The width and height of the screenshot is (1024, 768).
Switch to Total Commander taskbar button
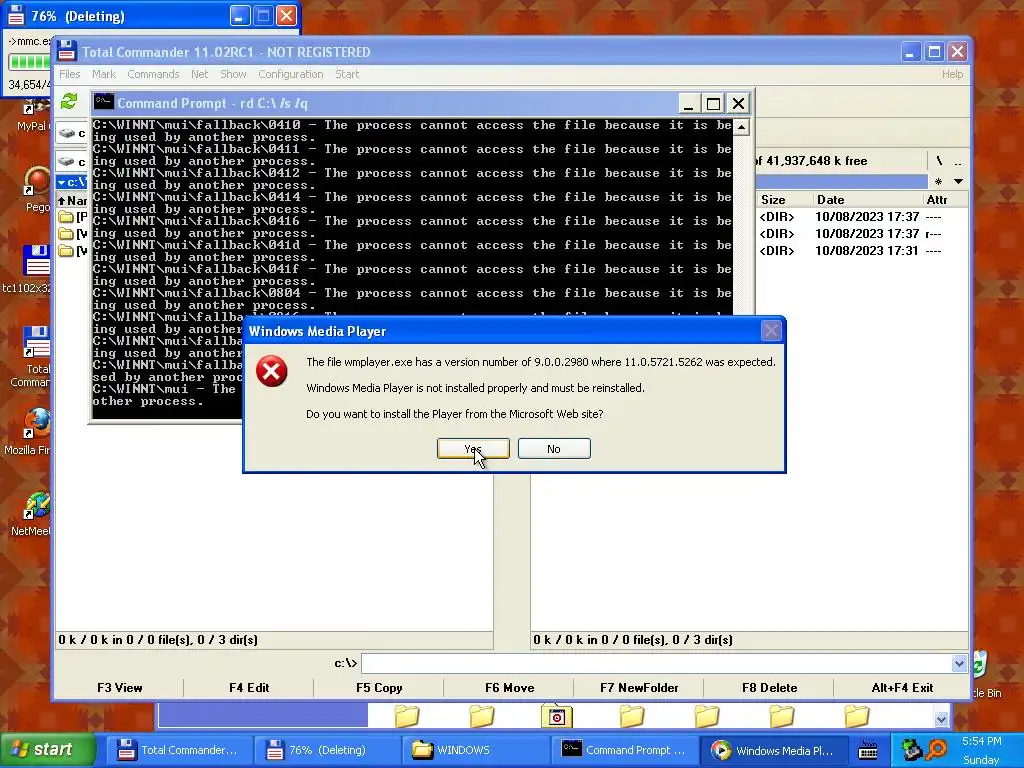pyautogui.click(x=178, y=750)
